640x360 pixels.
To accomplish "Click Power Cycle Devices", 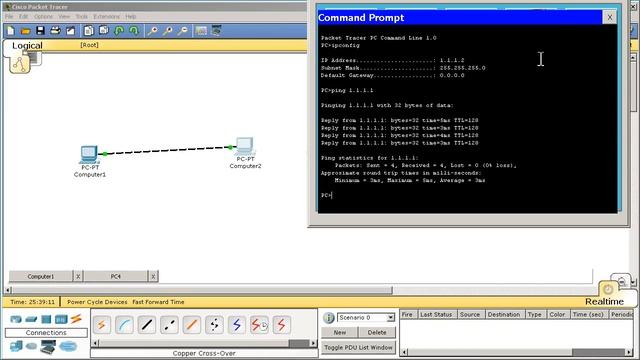I will pos(97,302).
